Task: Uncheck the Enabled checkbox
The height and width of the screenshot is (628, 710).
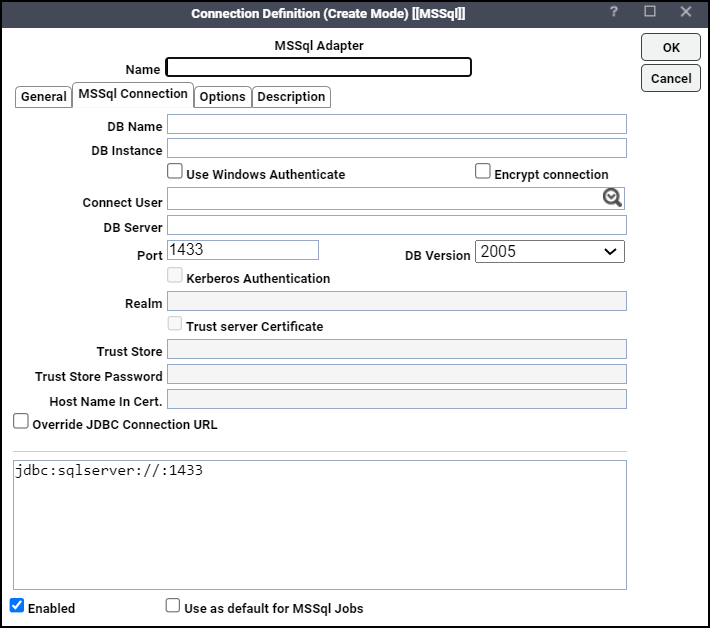Action: (x=17, y=605)
